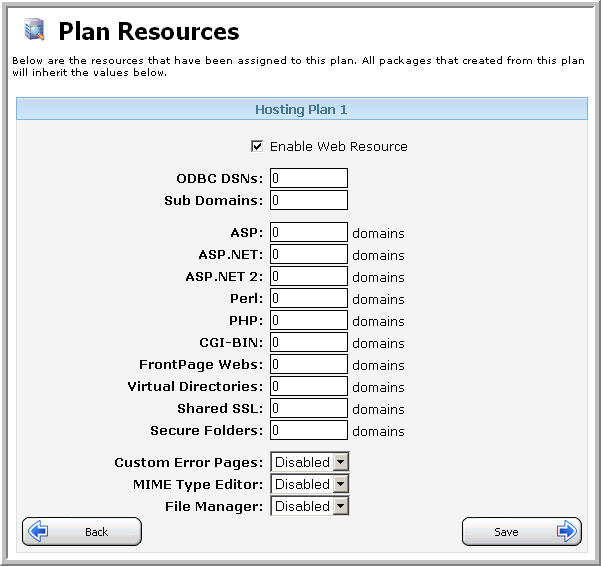Viewport: 601px width, 566px height.
Task: Click the Plan Resources server icon
Action: click(34, 30)
